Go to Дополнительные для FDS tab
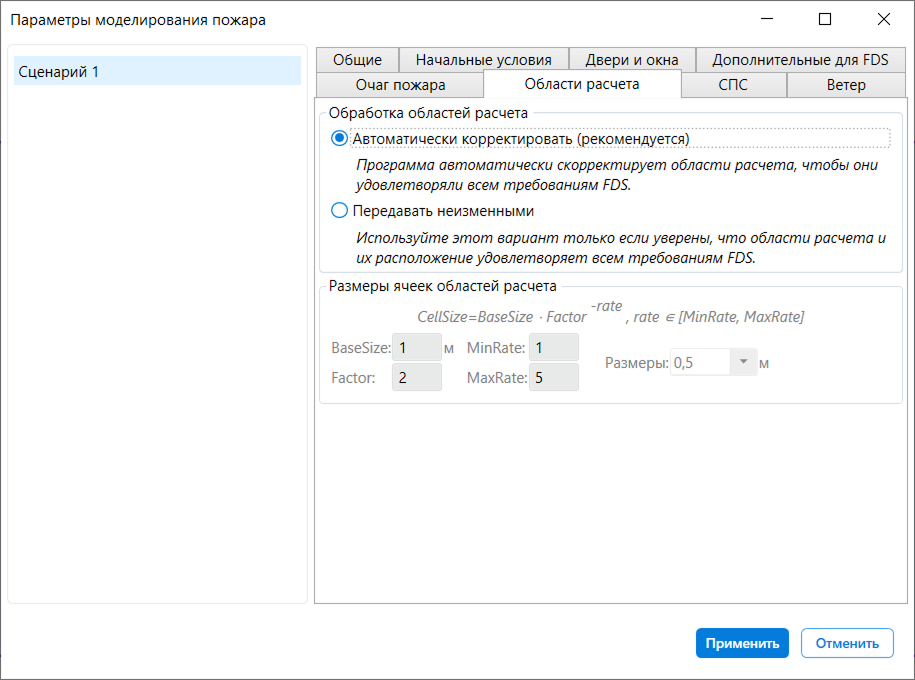Viewport: 915px width, 680px height. click(800, 60)
